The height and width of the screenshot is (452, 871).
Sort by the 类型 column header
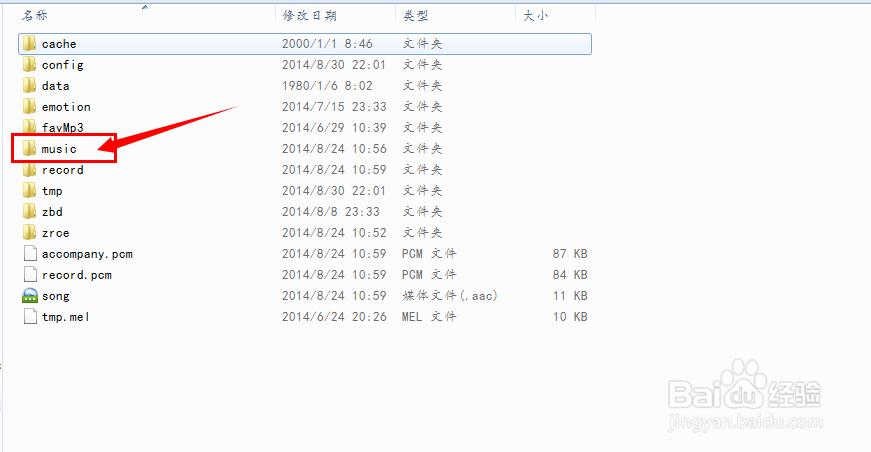(416, 16)
